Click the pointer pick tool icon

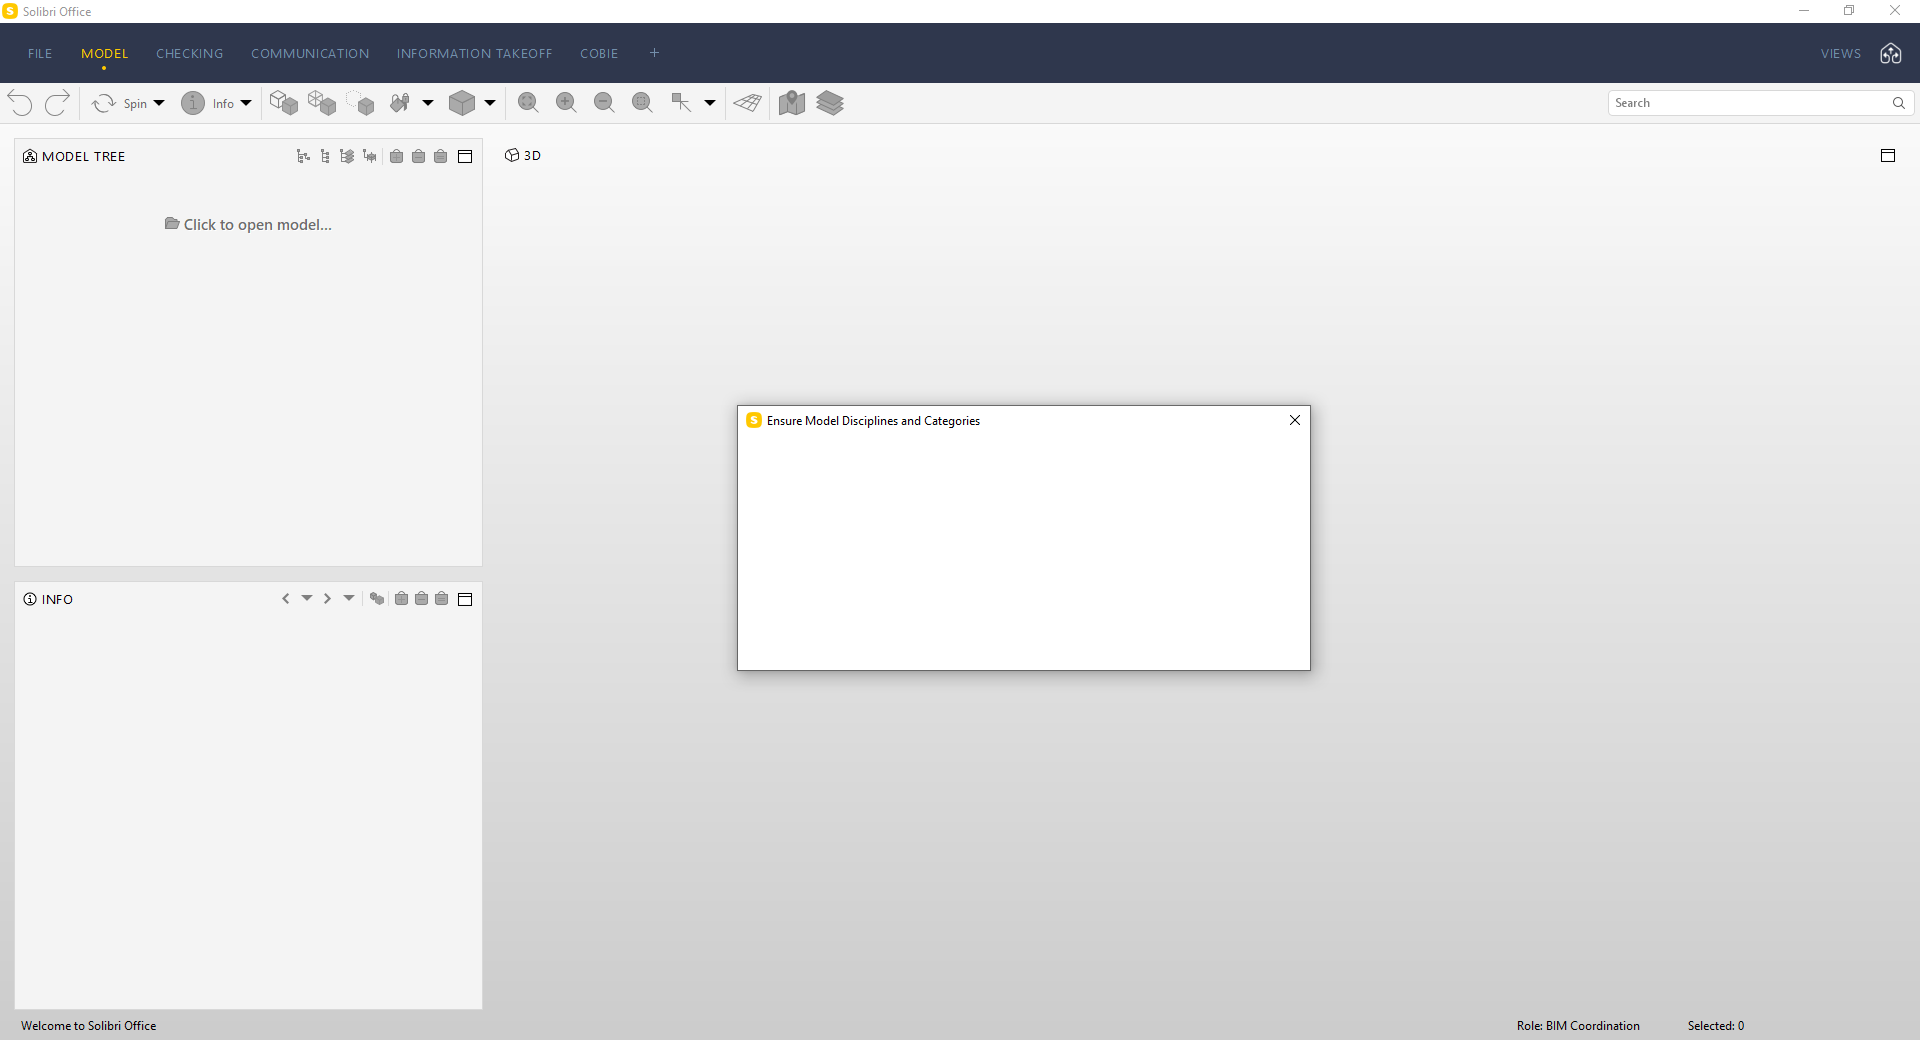pos(681,103)
